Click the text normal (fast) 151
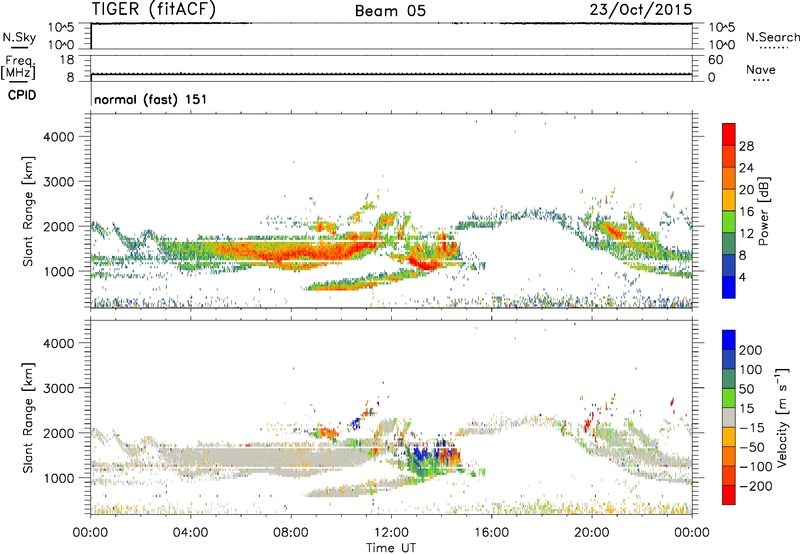 [151, 99]
